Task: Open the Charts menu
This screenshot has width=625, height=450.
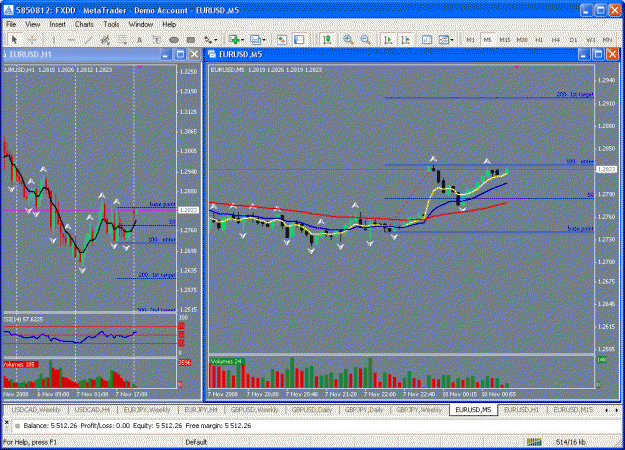Action: pyautogui.click(x=84, y=24)
